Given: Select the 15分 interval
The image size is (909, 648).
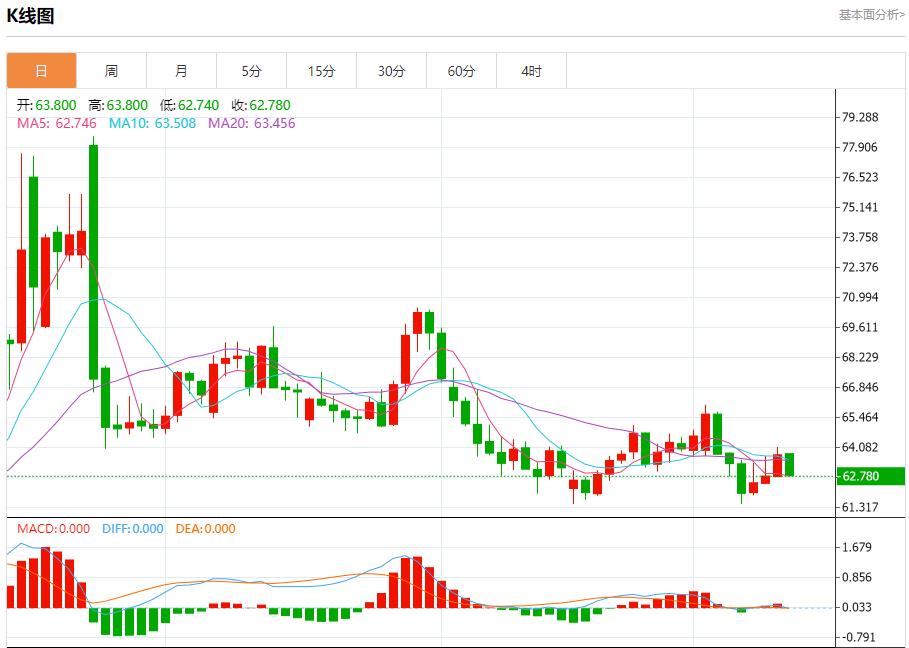Looking at the screenshot, I should click(x=322, y=70).
